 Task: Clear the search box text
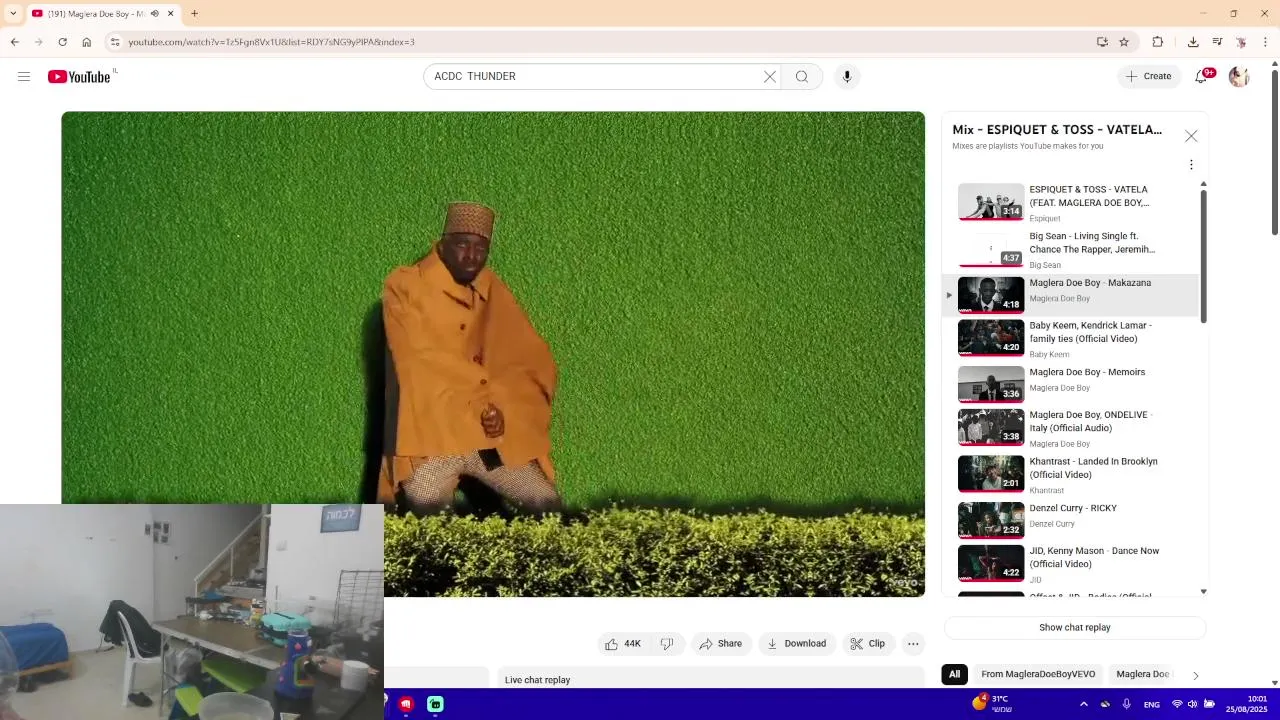click(x=770, y=76)
